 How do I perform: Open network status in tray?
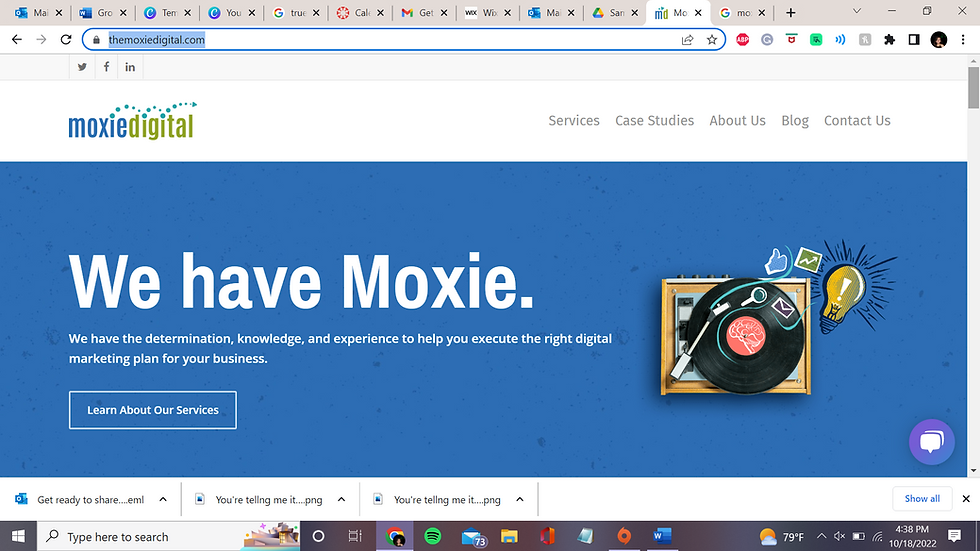[878, 536]
